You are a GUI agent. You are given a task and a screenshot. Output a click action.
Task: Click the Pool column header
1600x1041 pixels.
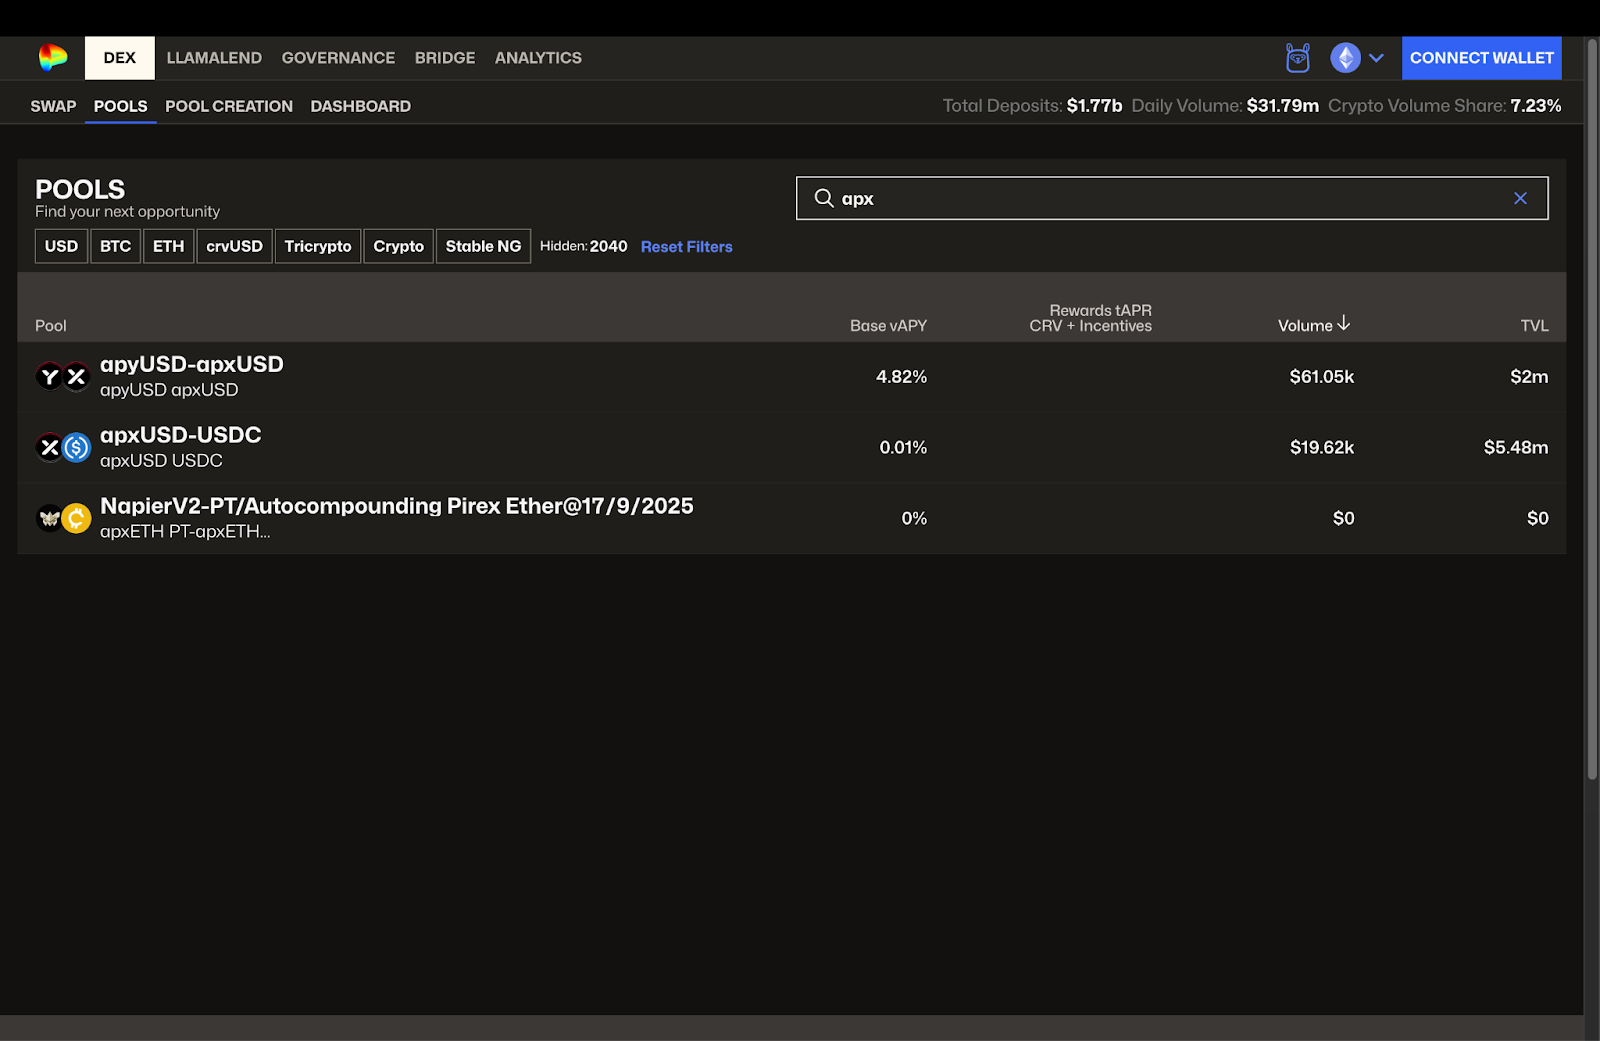click(x=51, y=326)
